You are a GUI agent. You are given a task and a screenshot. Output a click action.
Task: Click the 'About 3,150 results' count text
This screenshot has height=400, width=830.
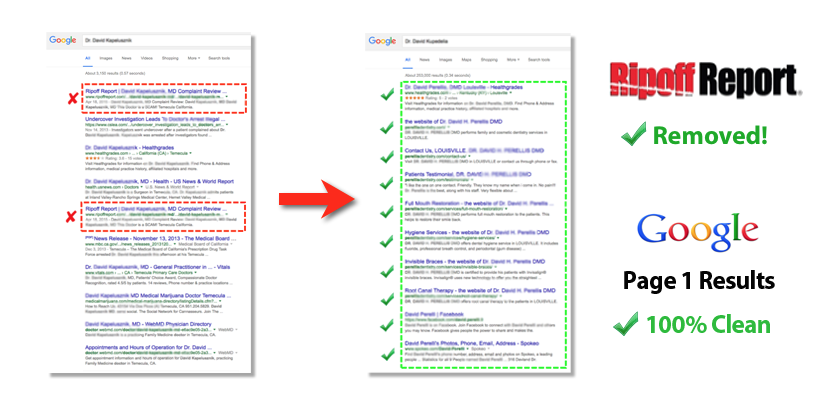[x=110, y=74]
